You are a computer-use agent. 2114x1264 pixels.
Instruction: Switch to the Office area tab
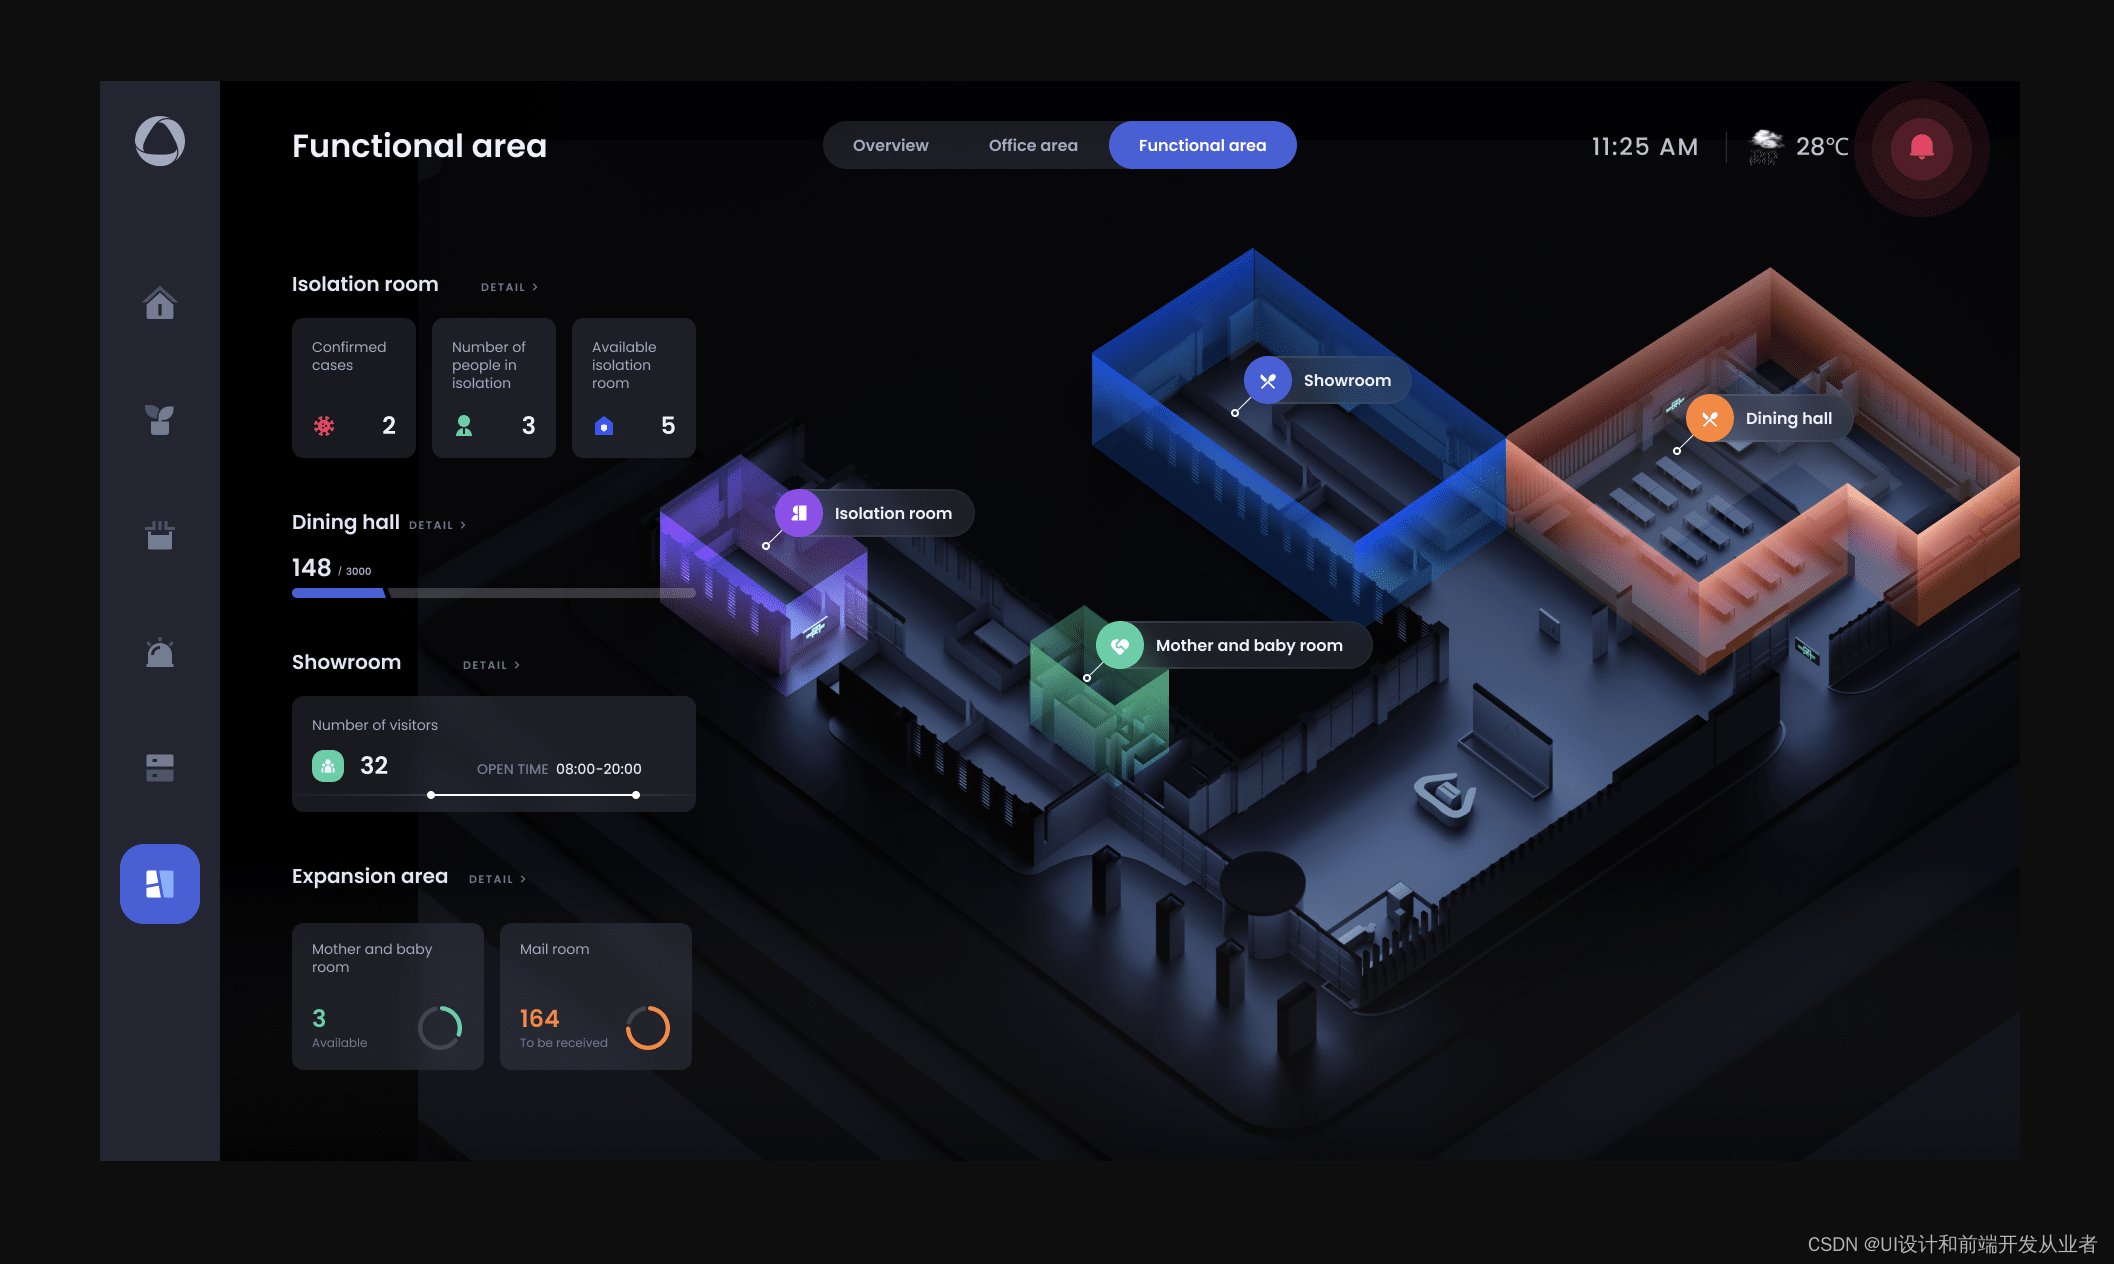tap(1032, 144)
